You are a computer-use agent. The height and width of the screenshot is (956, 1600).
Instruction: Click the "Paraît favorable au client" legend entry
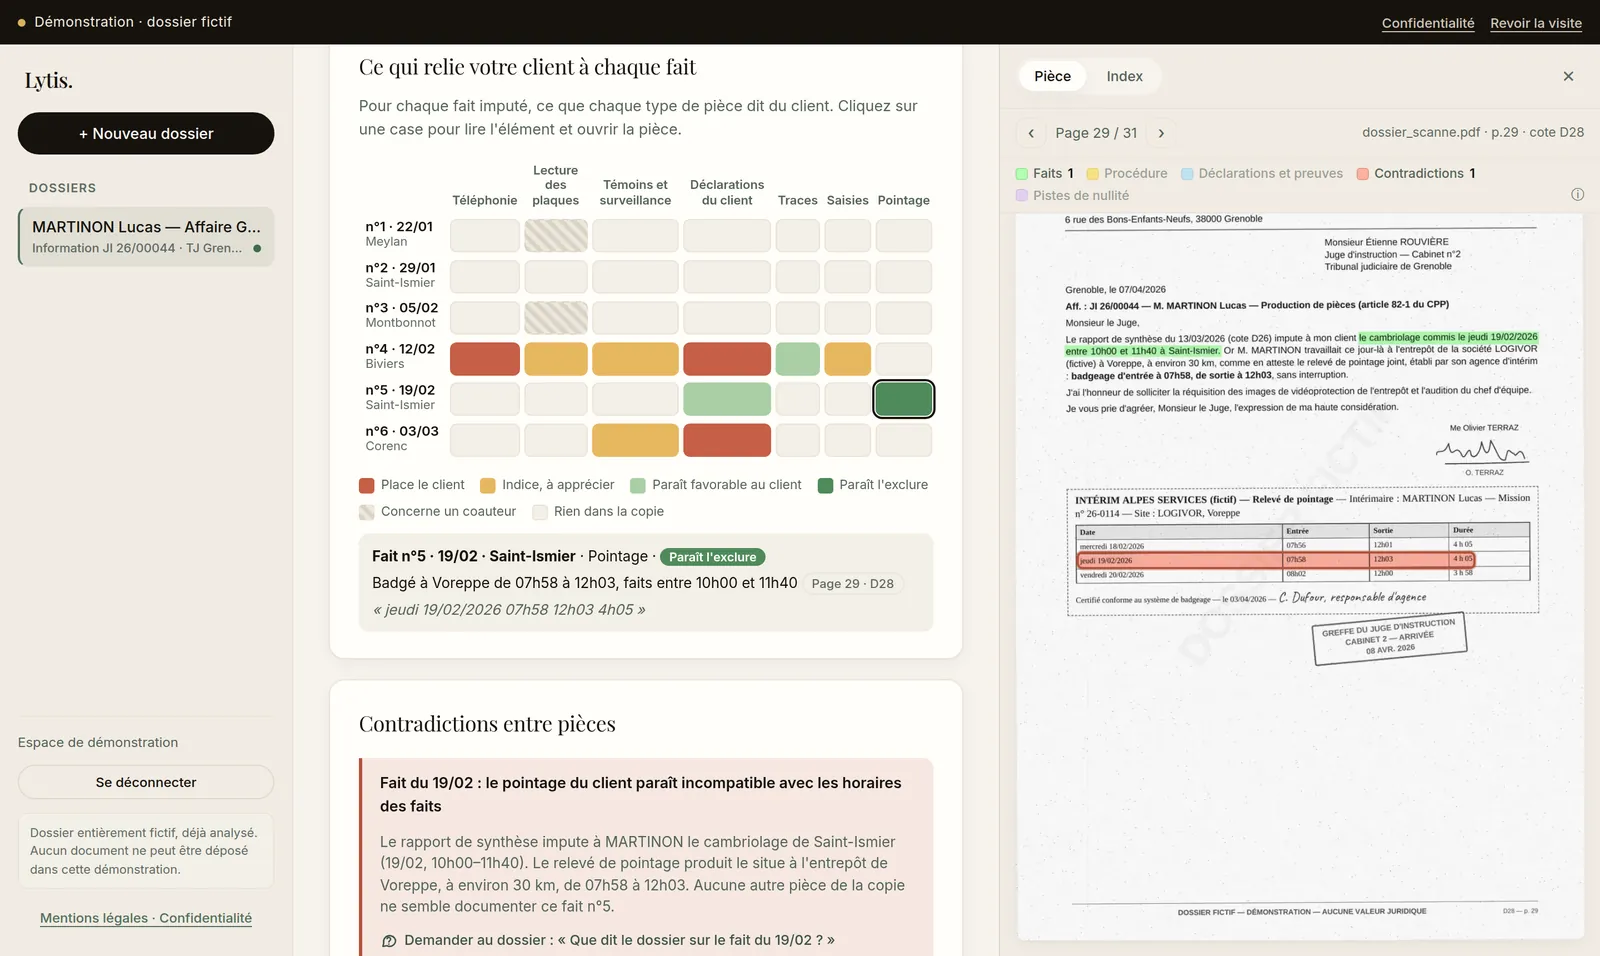coord(716,485)
